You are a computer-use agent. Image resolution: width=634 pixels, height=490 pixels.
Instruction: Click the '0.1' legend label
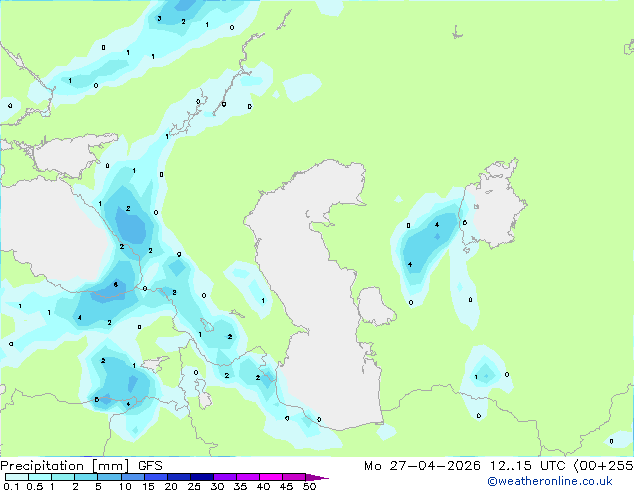tap(11, 486)
